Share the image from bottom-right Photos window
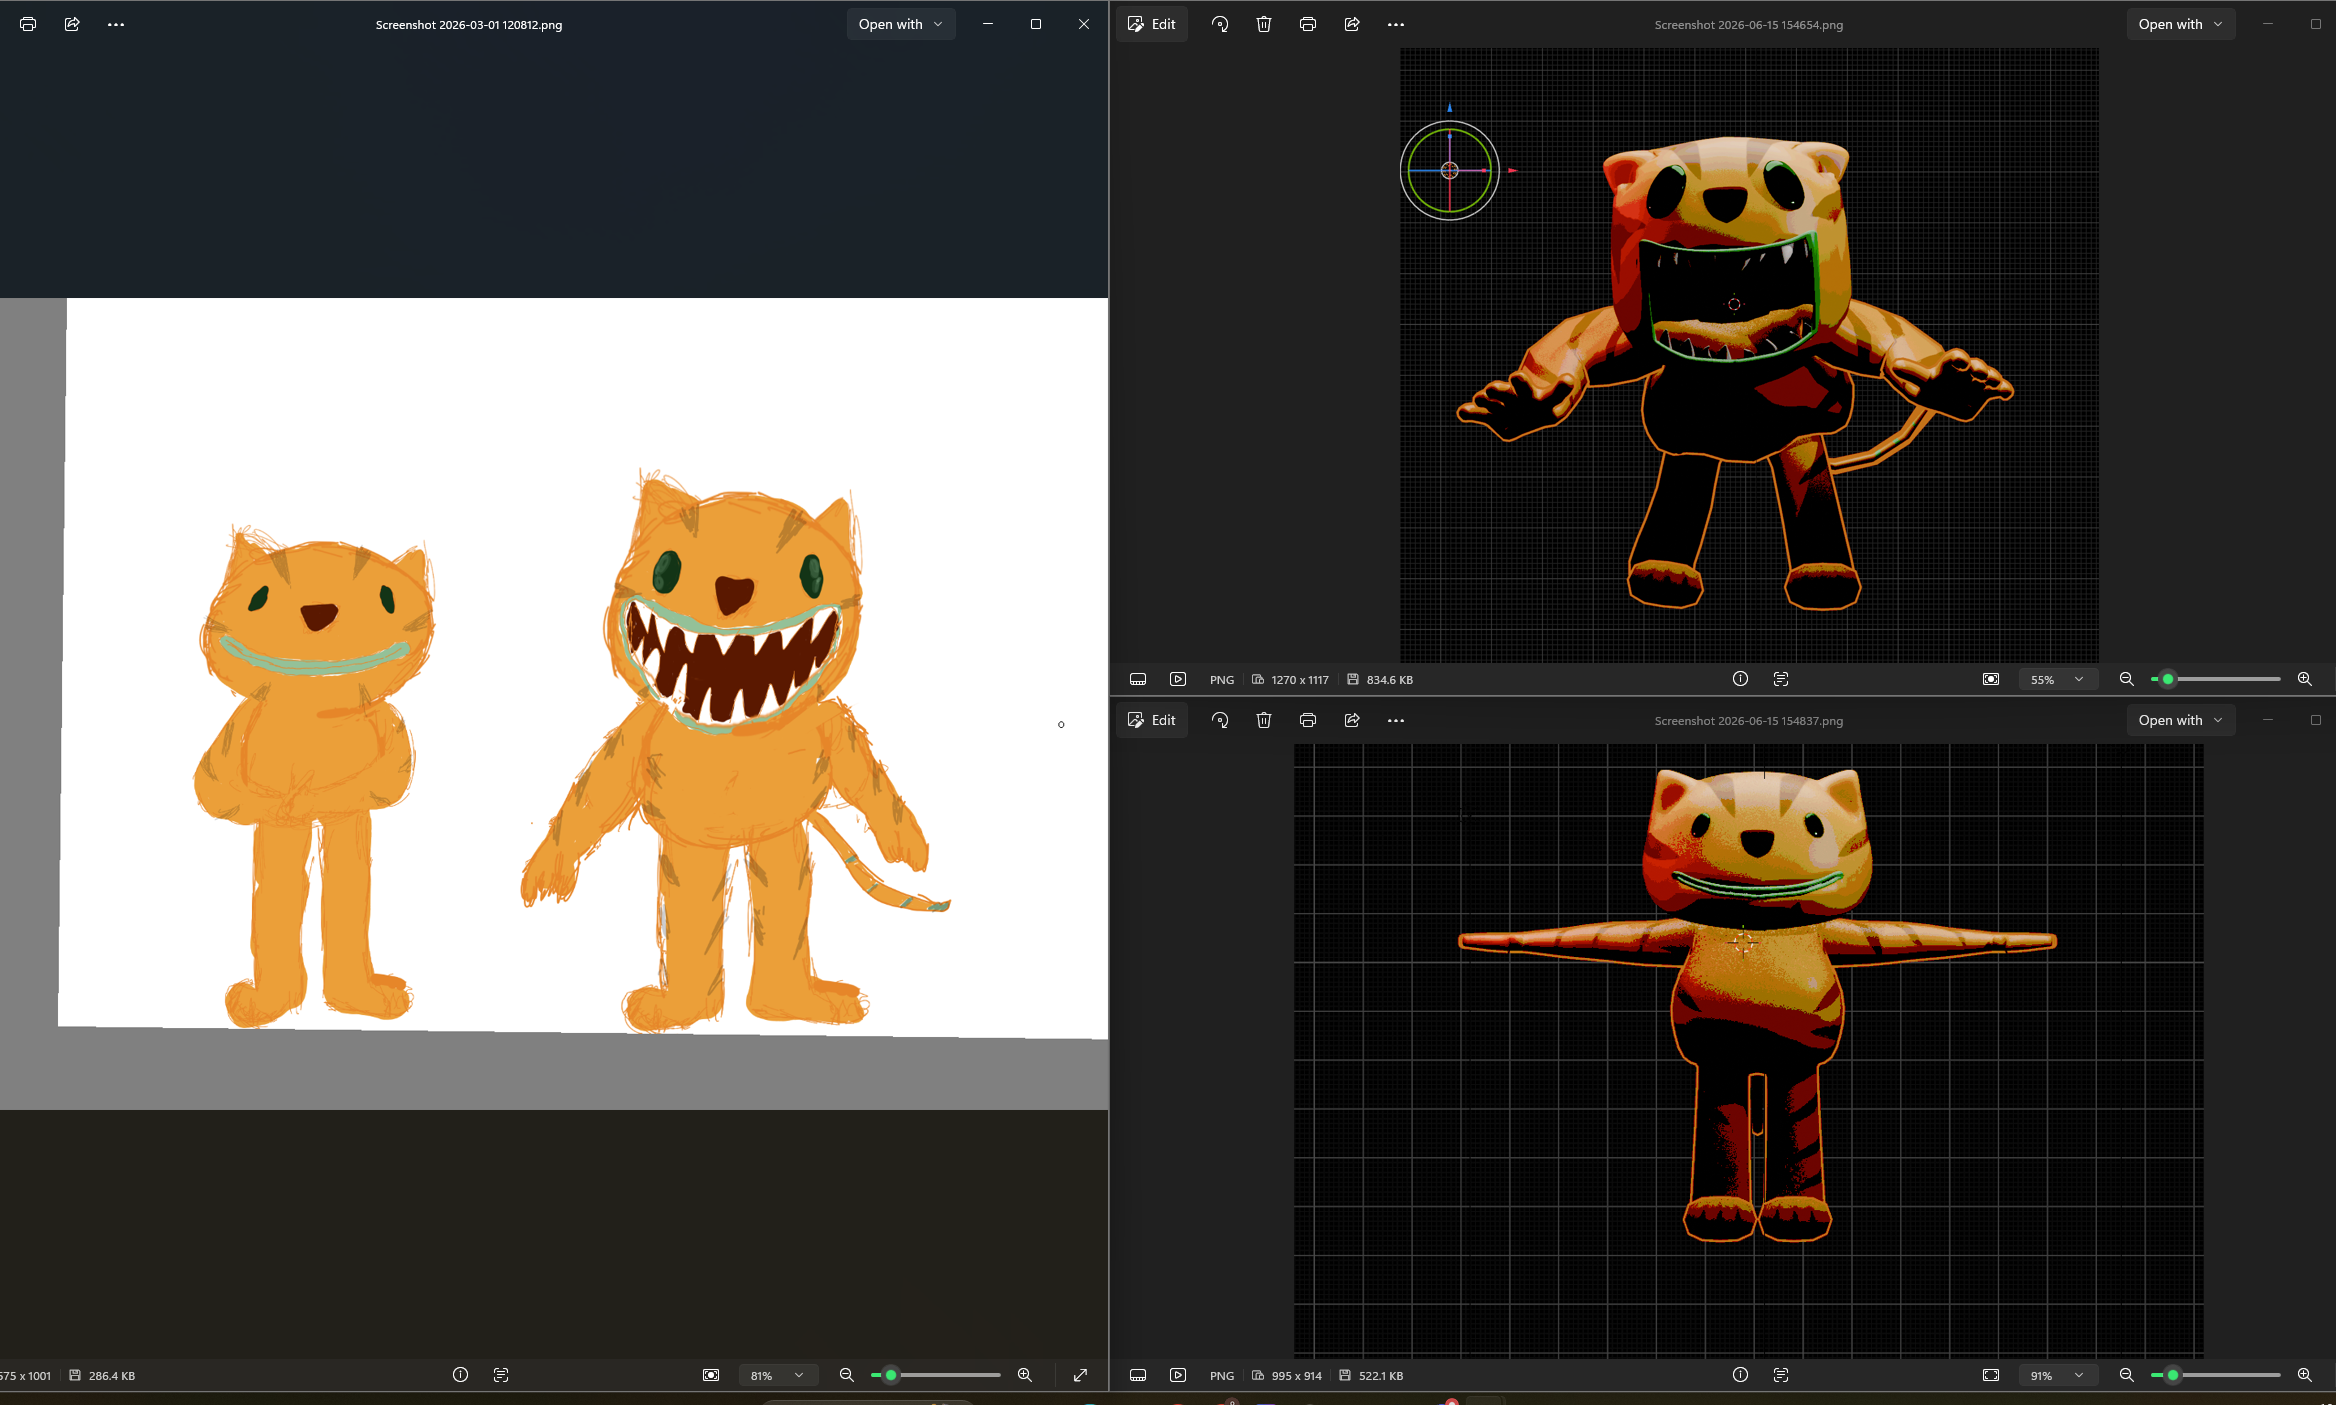Image resolution: width=2336 pixels, height=1405 pixels. [x=1352, y=720]
